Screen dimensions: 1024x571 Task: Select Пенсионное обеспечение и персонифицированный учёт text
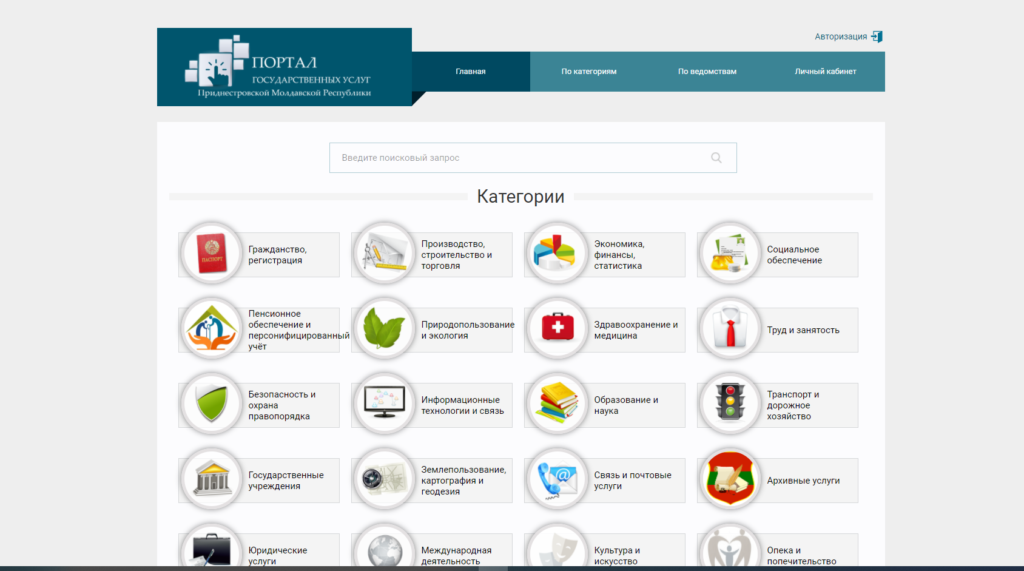[x=298, y=330]
